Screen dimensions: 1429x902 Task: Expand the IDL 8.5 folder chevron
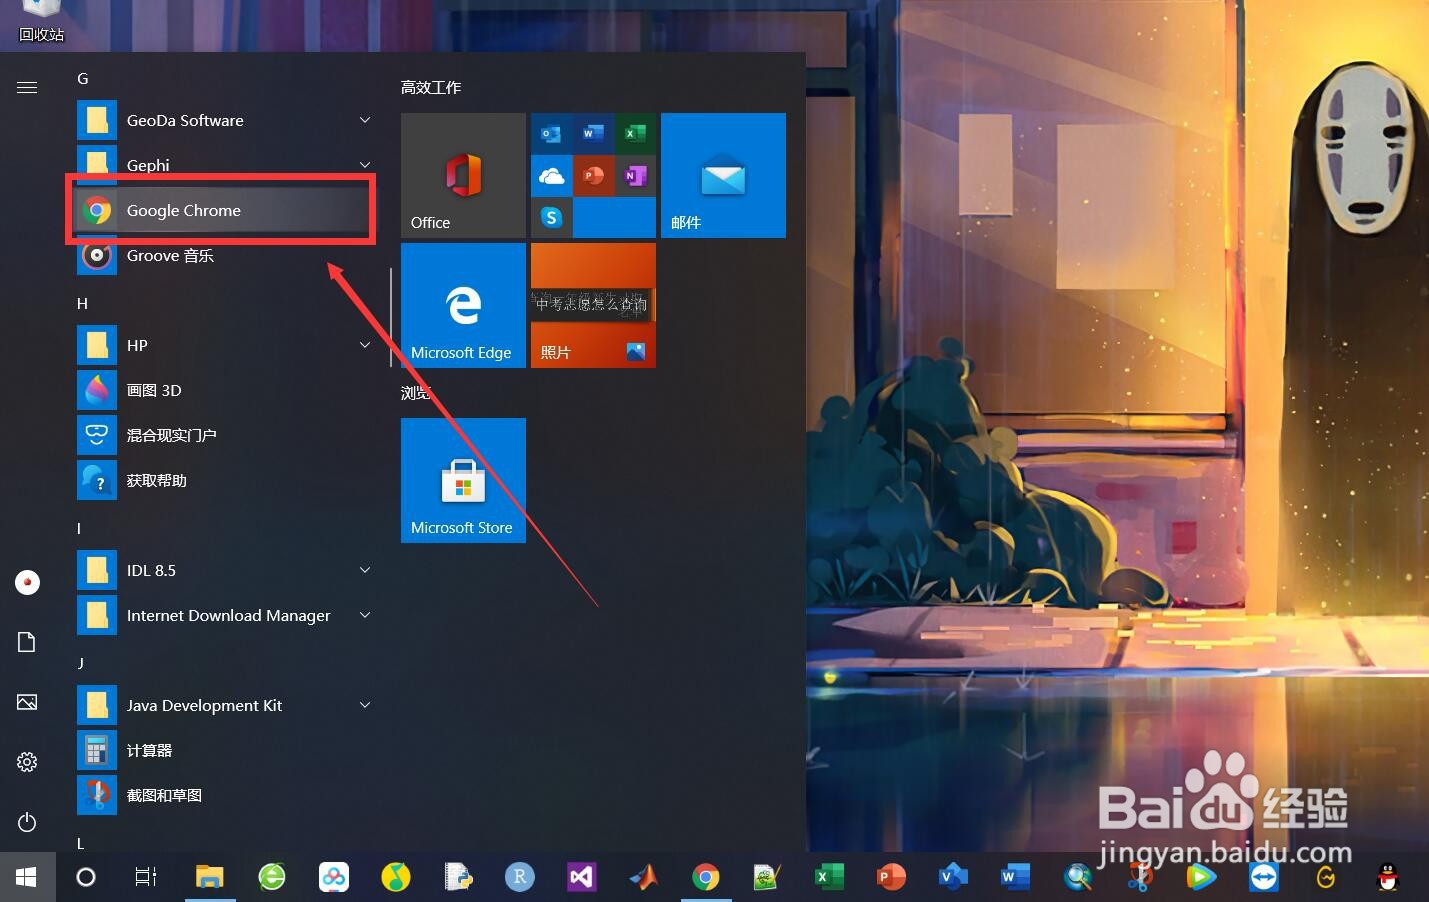pyautogui.click(x=365, y=570)
